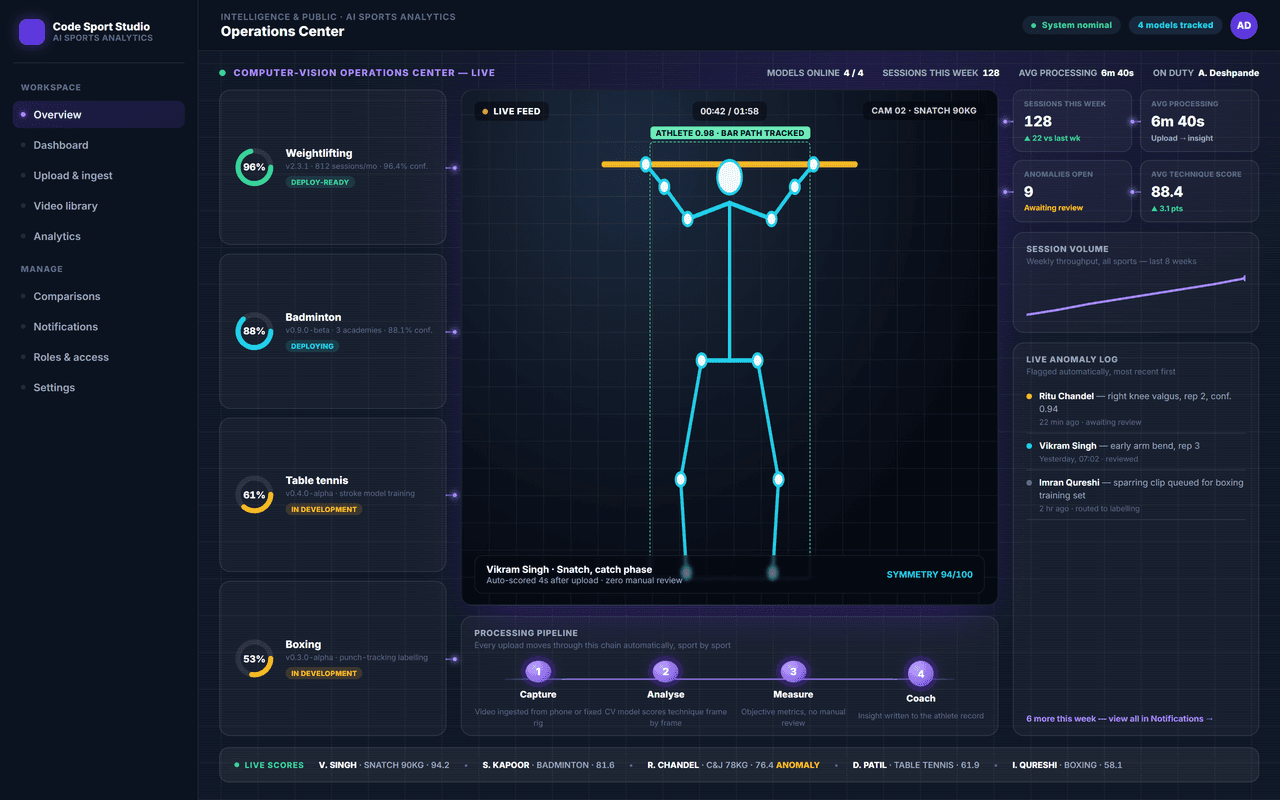1280x800 pixels.
Task: Click the System nominal status pill
Action: (1071, 25)
